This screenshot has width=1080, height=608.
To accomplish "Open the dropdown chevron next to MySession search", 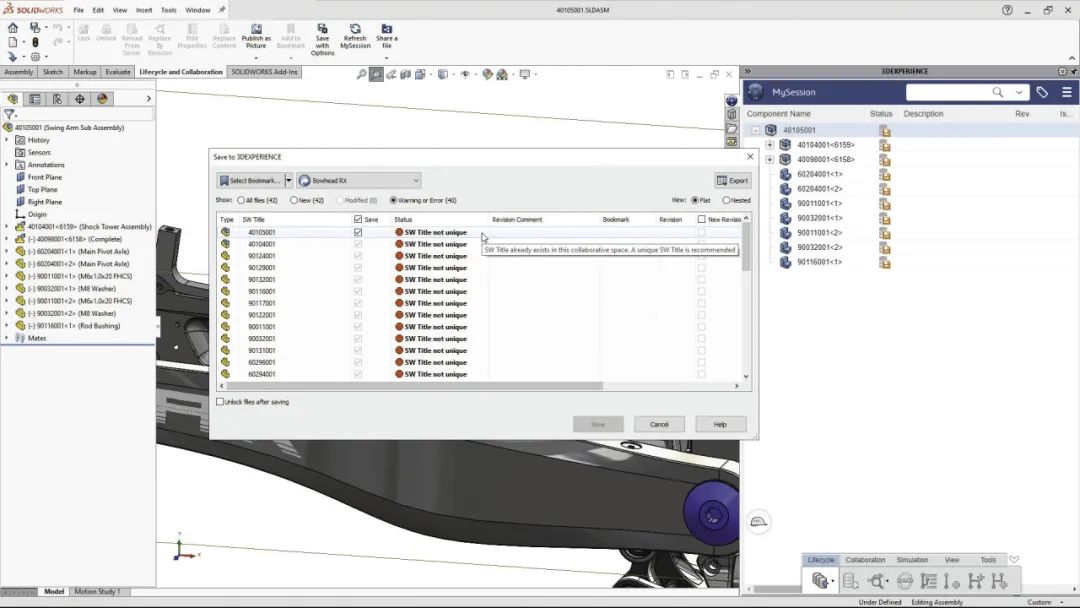I will (x=1019, y=92).
